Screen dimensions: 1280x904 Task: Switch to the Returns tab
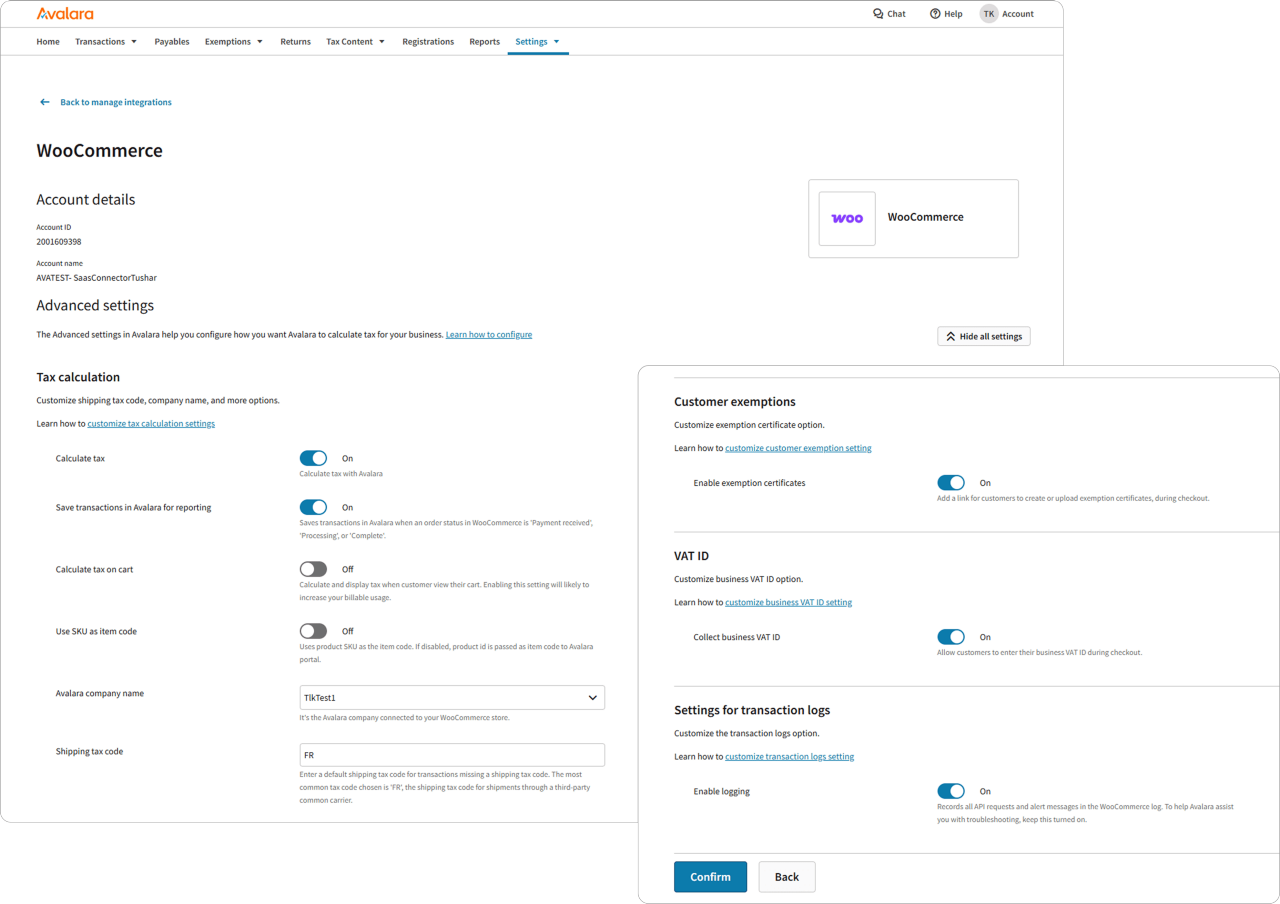(x=295, y=41)
